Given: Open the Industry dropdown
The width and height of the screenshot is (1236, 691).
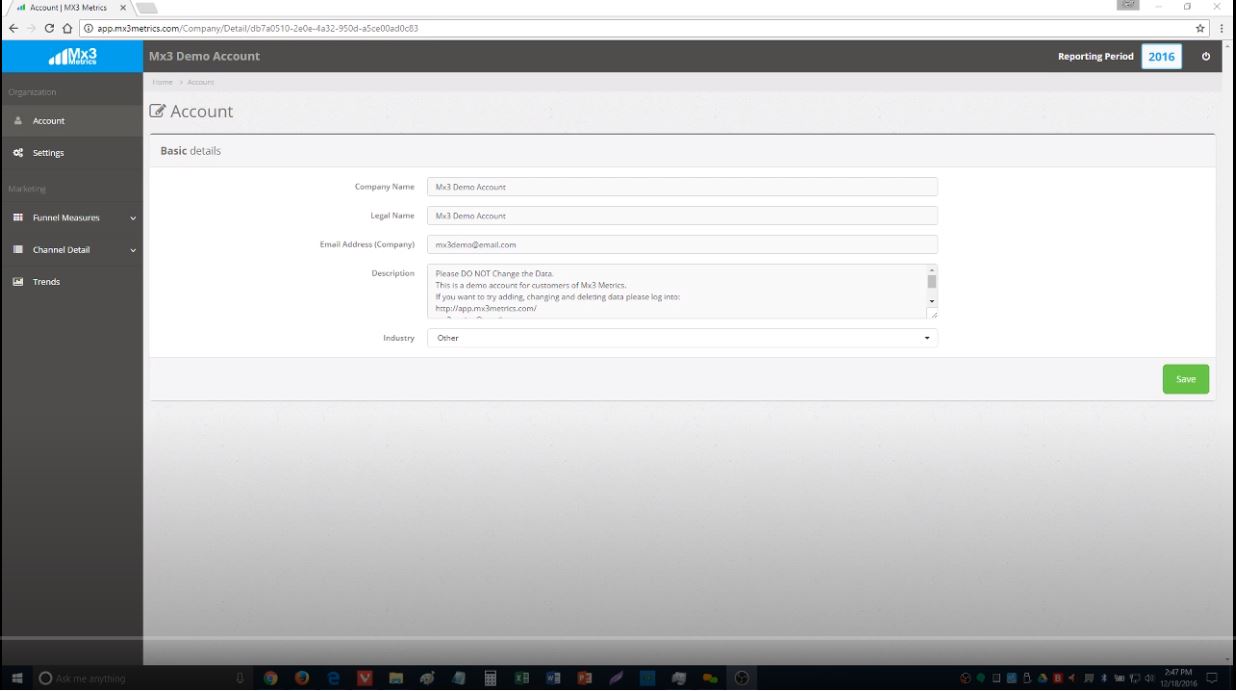Looking at the screenshot, I should (682, 338).
